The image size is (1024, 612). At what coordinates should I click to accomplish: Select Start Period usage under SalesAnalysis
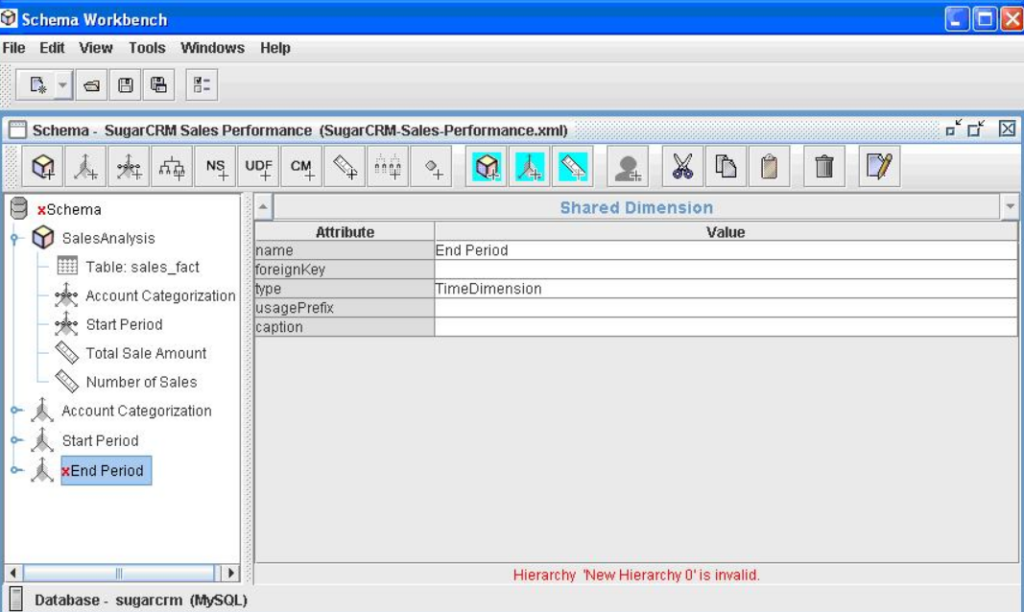124,325
